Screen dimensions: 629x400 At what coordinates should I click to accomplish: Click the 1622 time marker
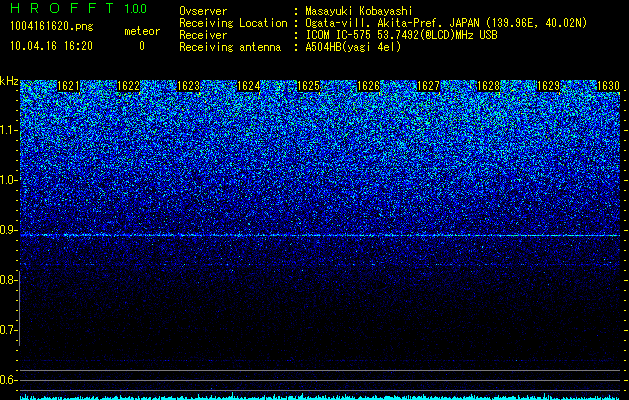tap(128, 86)
